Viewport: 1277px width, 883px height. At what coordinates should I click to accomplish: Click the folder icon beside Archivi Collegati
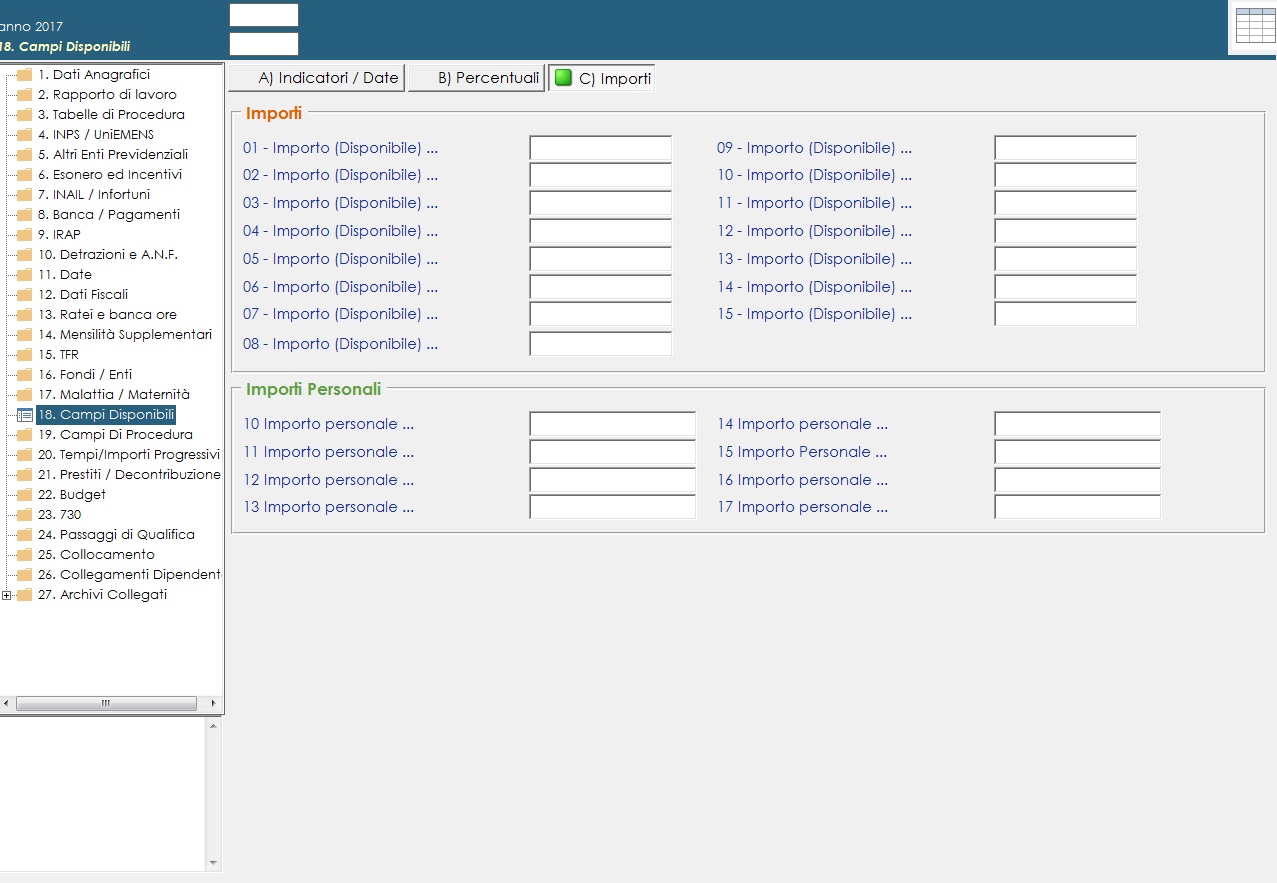tap(25, 595)
